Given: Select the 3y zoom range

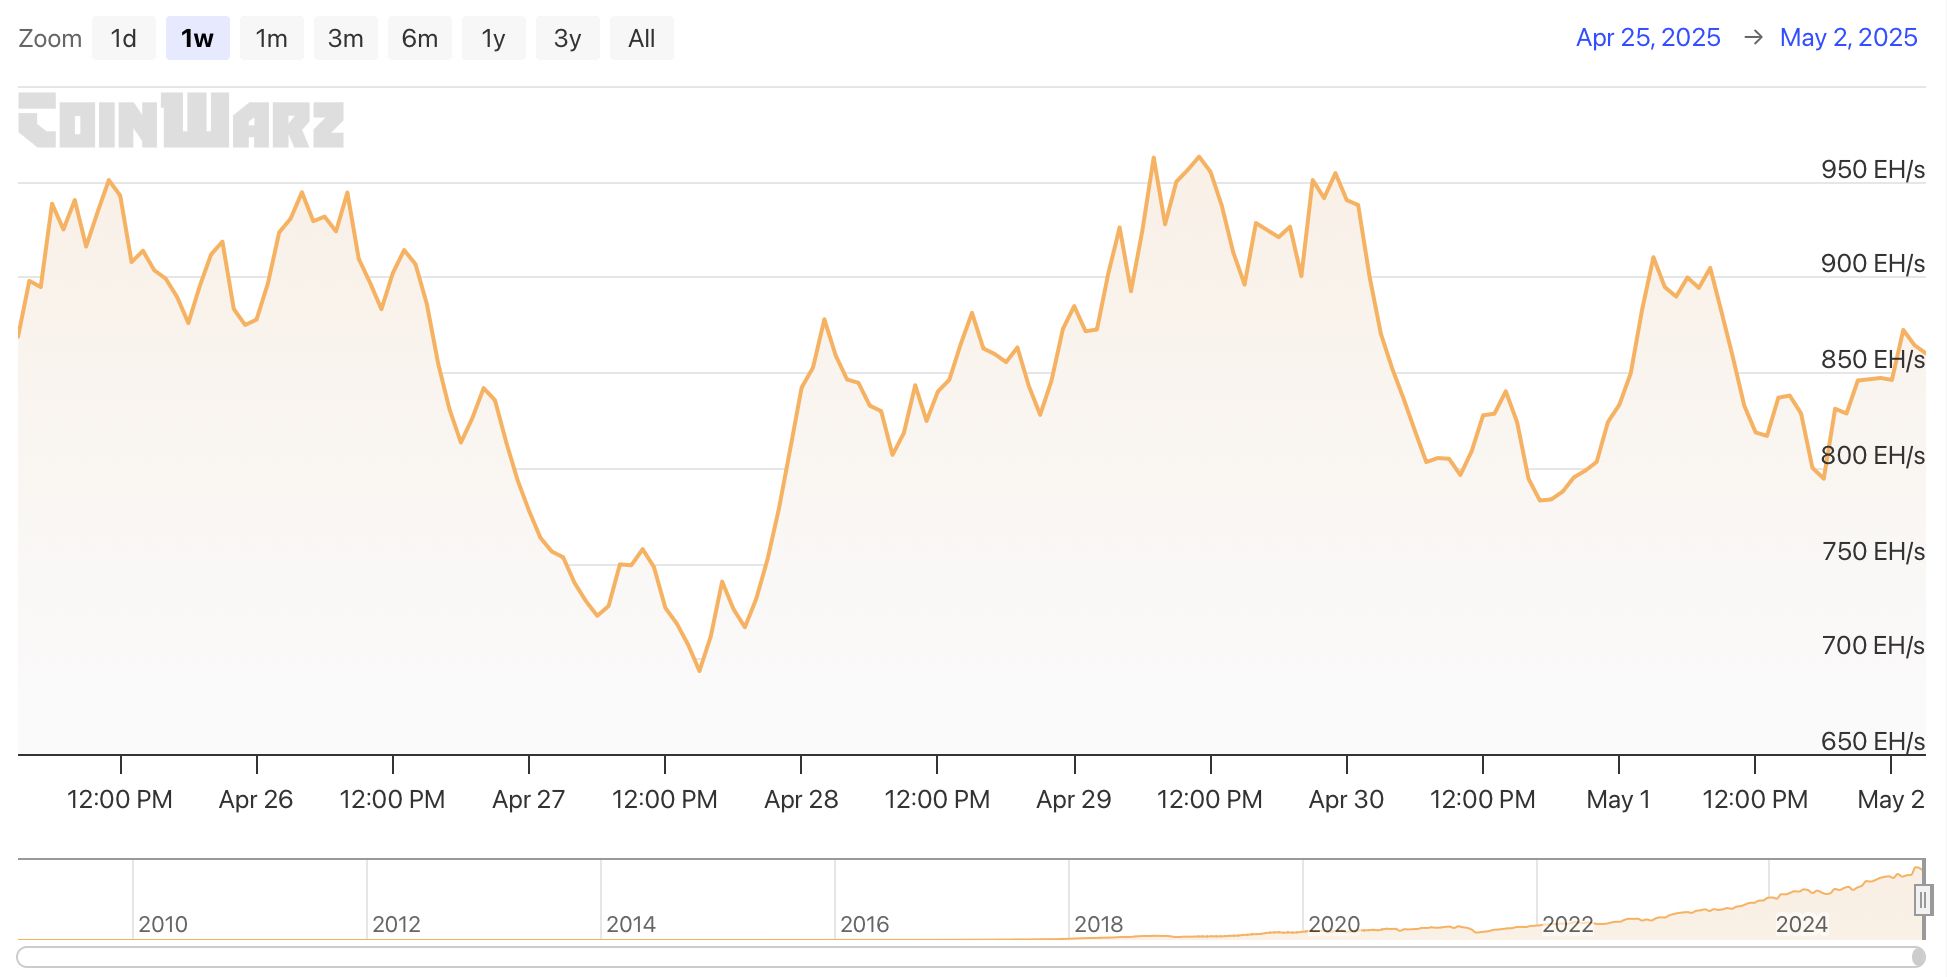Looking at the screenshot, I should [567, 39].
